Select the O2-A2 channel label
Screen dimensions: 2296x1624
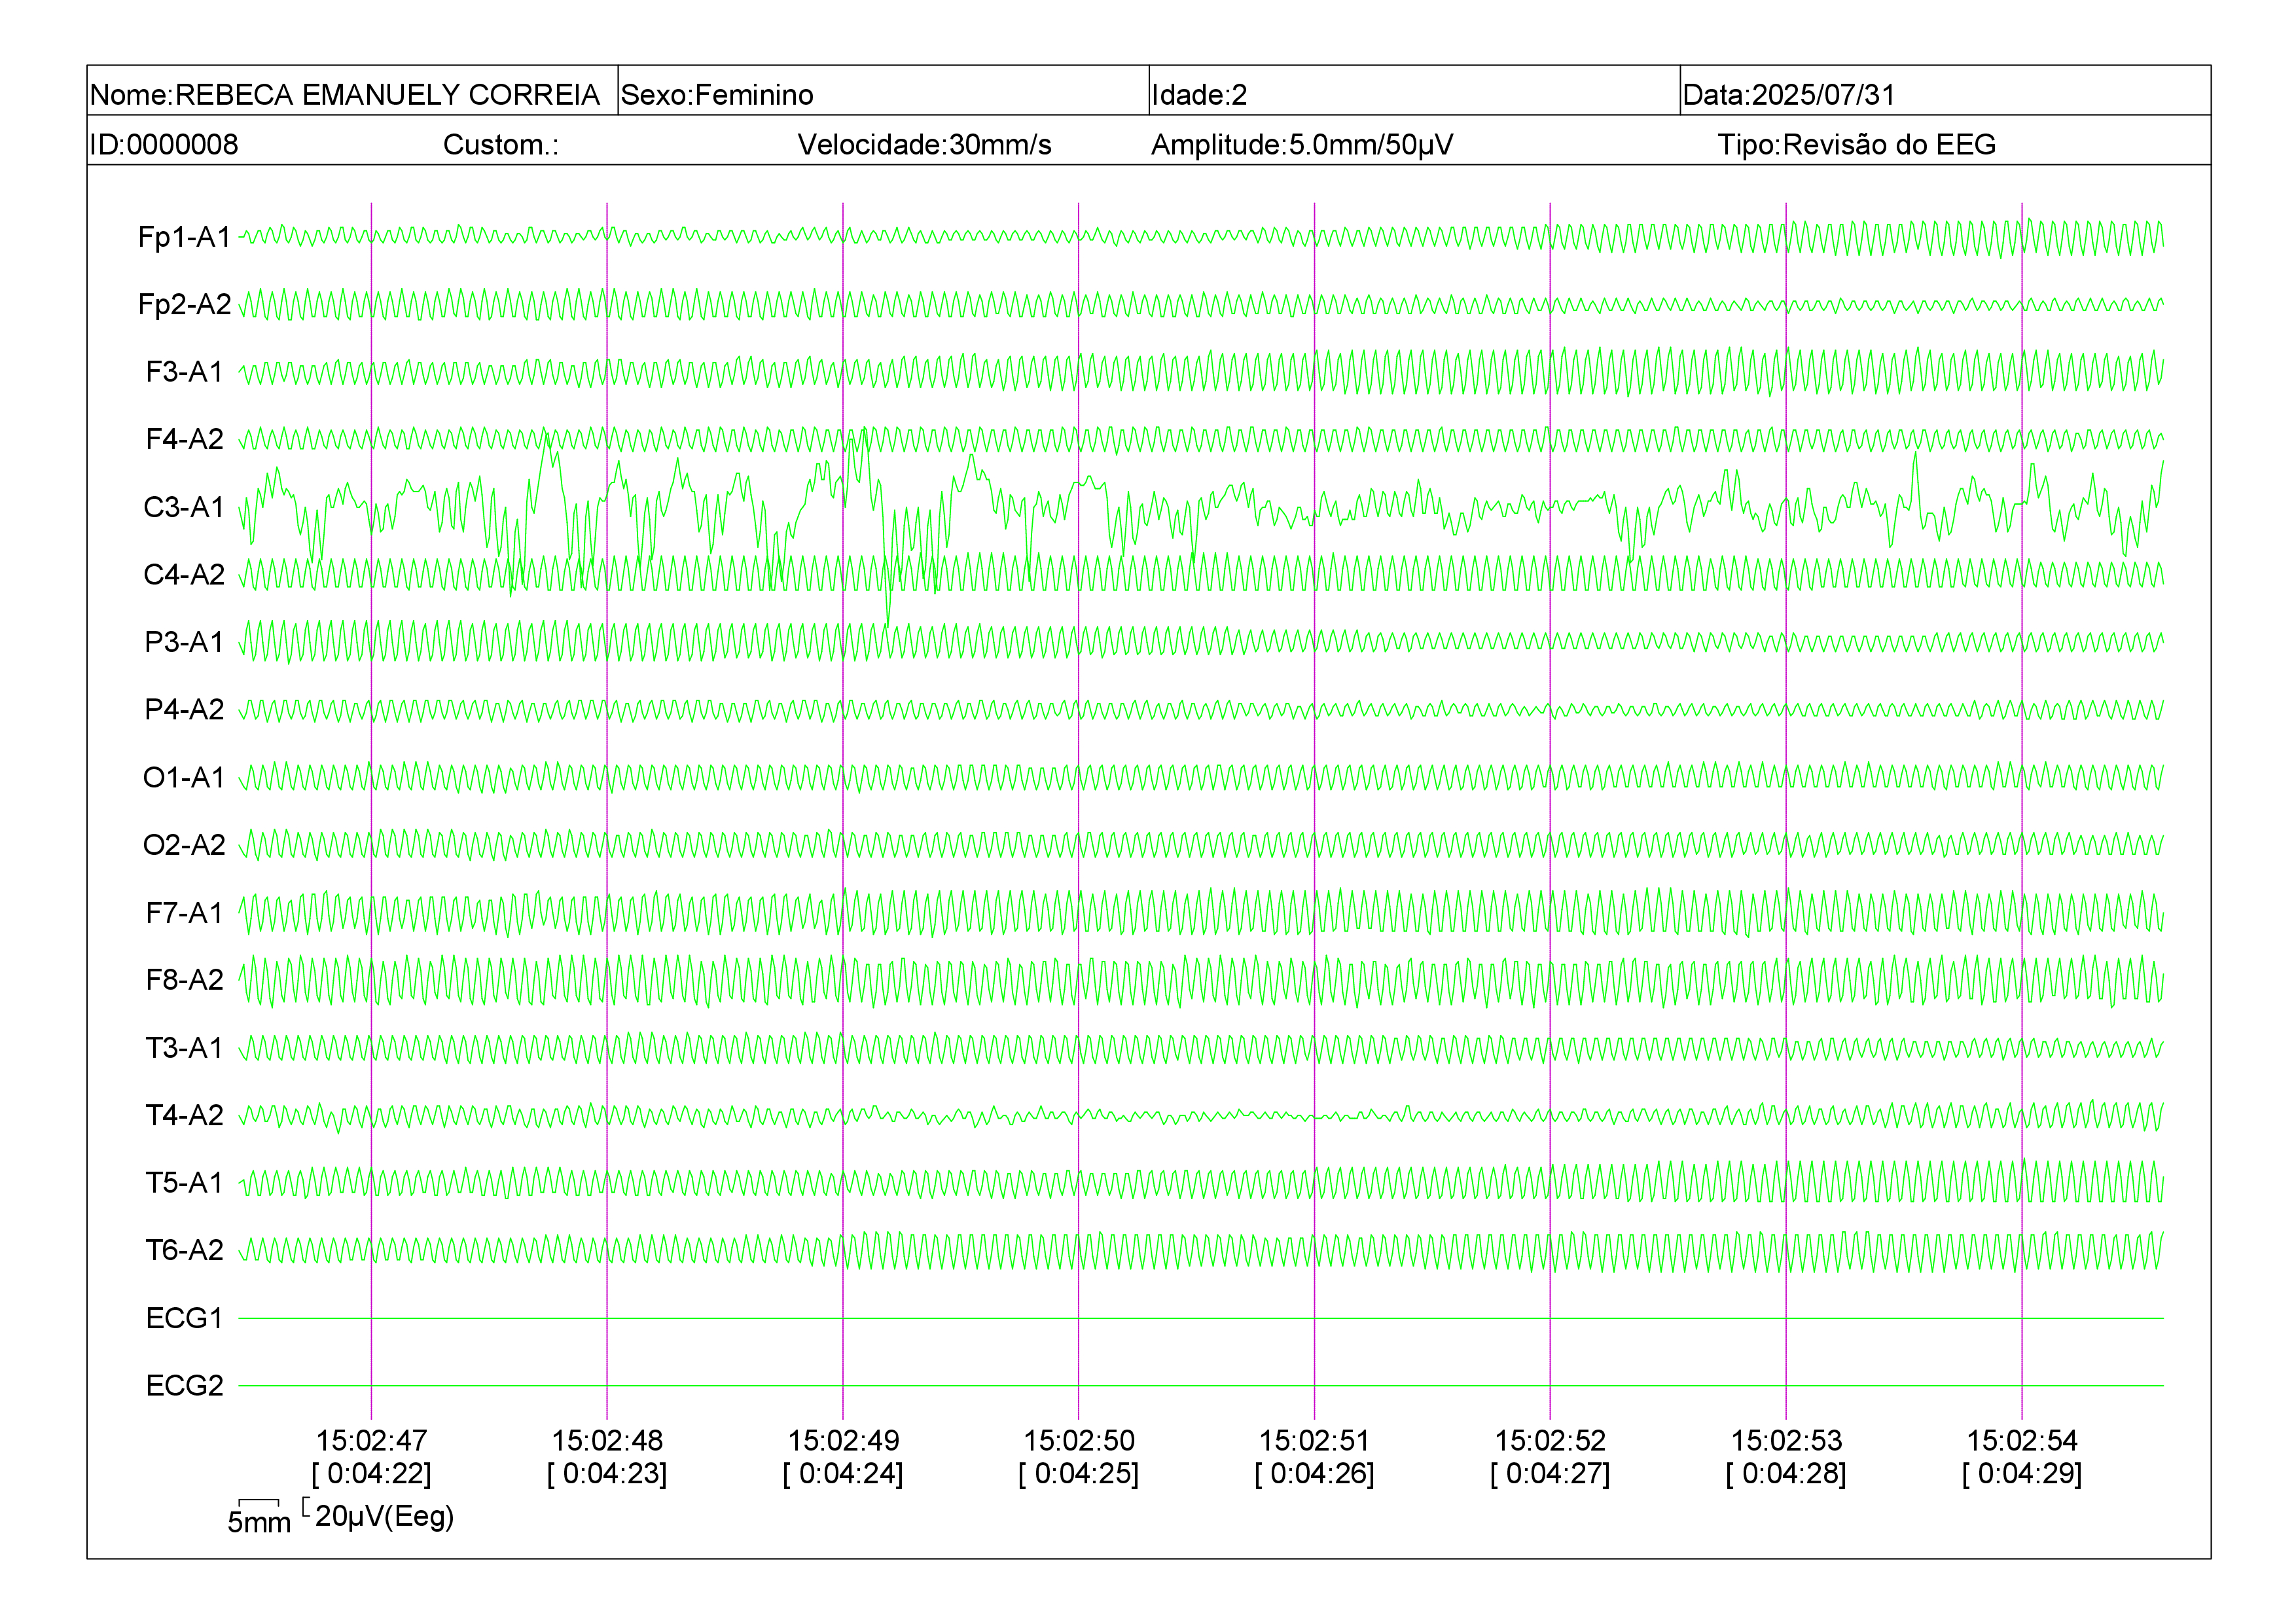tap(185, 845)
